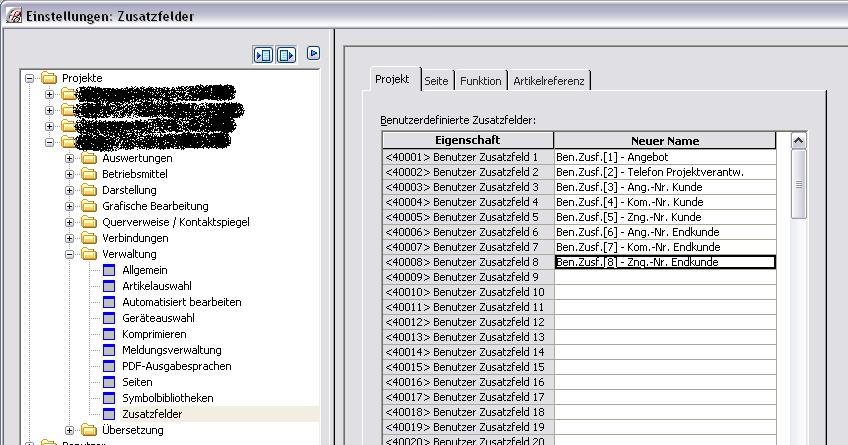Click the Komprimieren settings page icon
Image resolution: width=848 pixels, height=445 pixels.
(109, 334)
